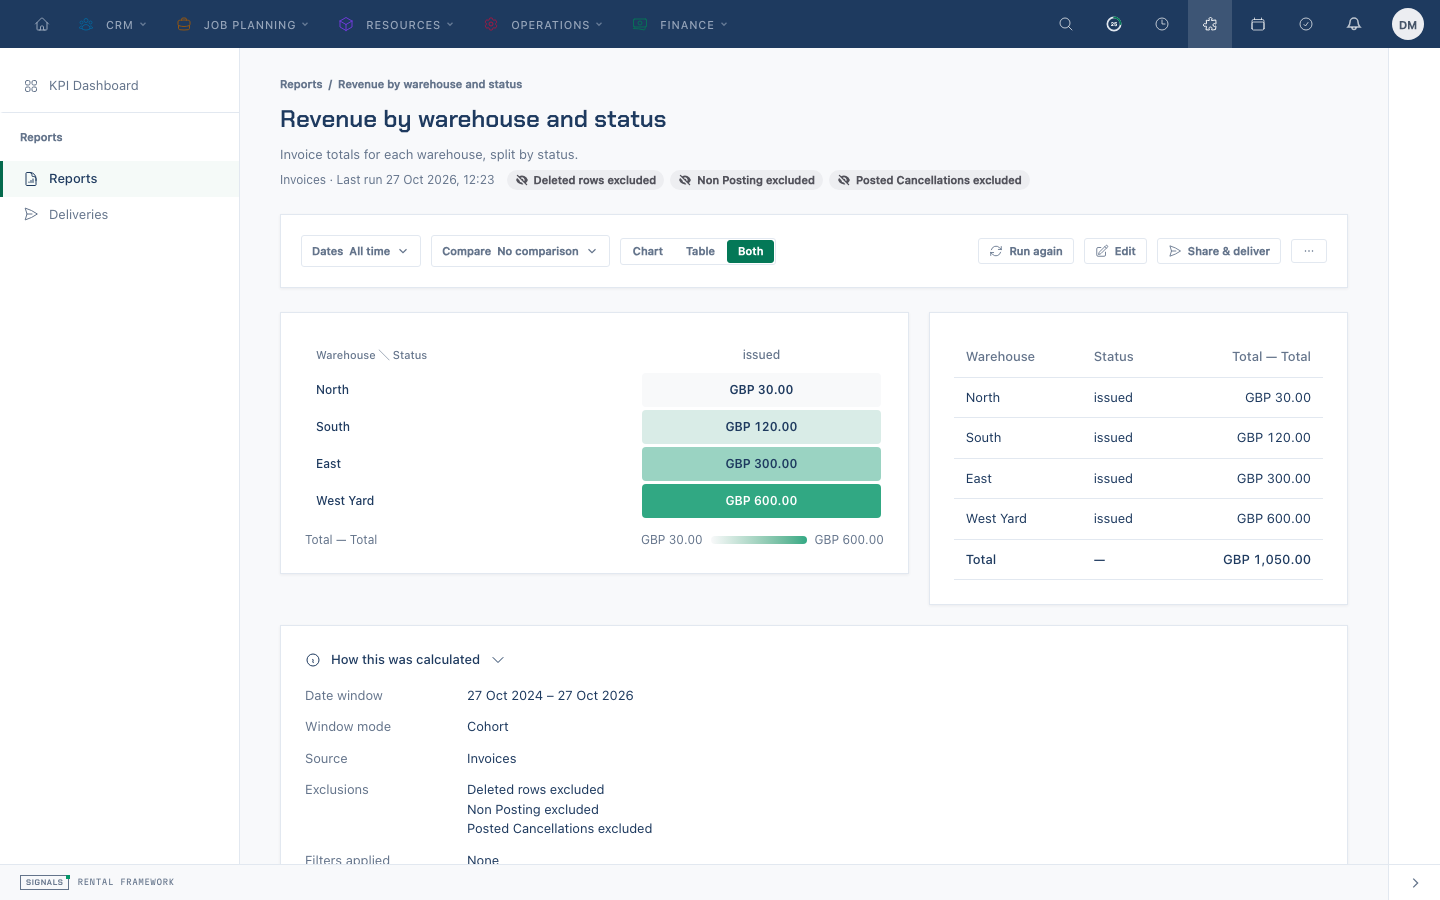Go to Deliveries in the sidebar

click(x=120, y=215)
